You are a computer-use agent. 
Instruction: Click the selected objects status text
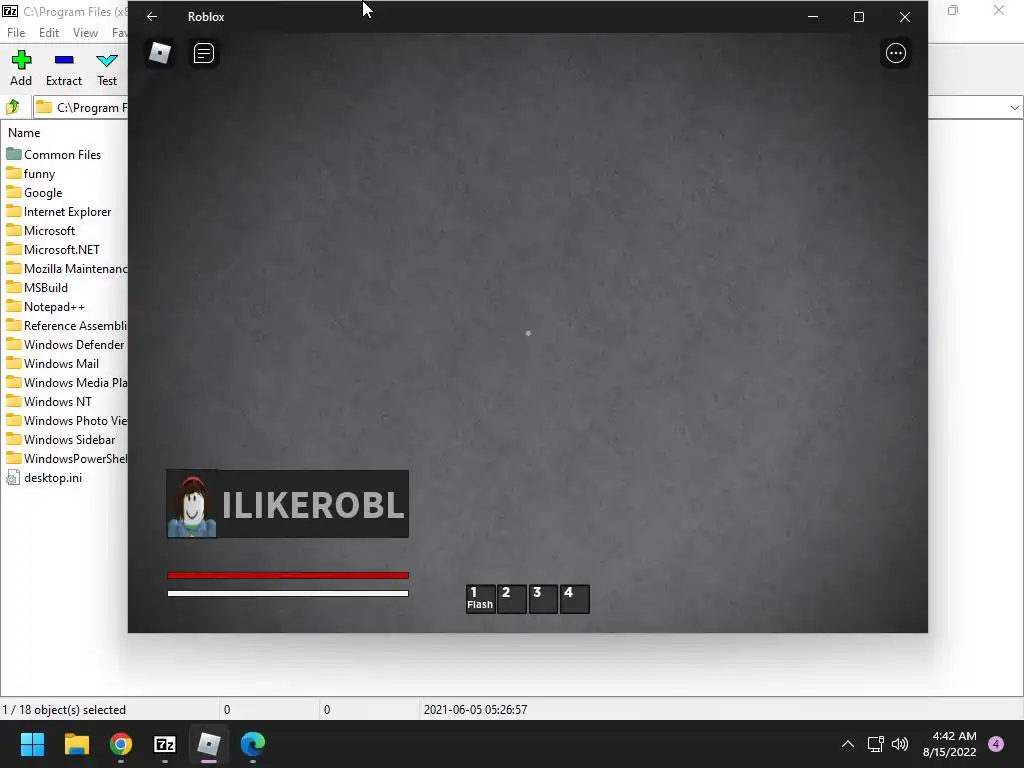[64, 710]
